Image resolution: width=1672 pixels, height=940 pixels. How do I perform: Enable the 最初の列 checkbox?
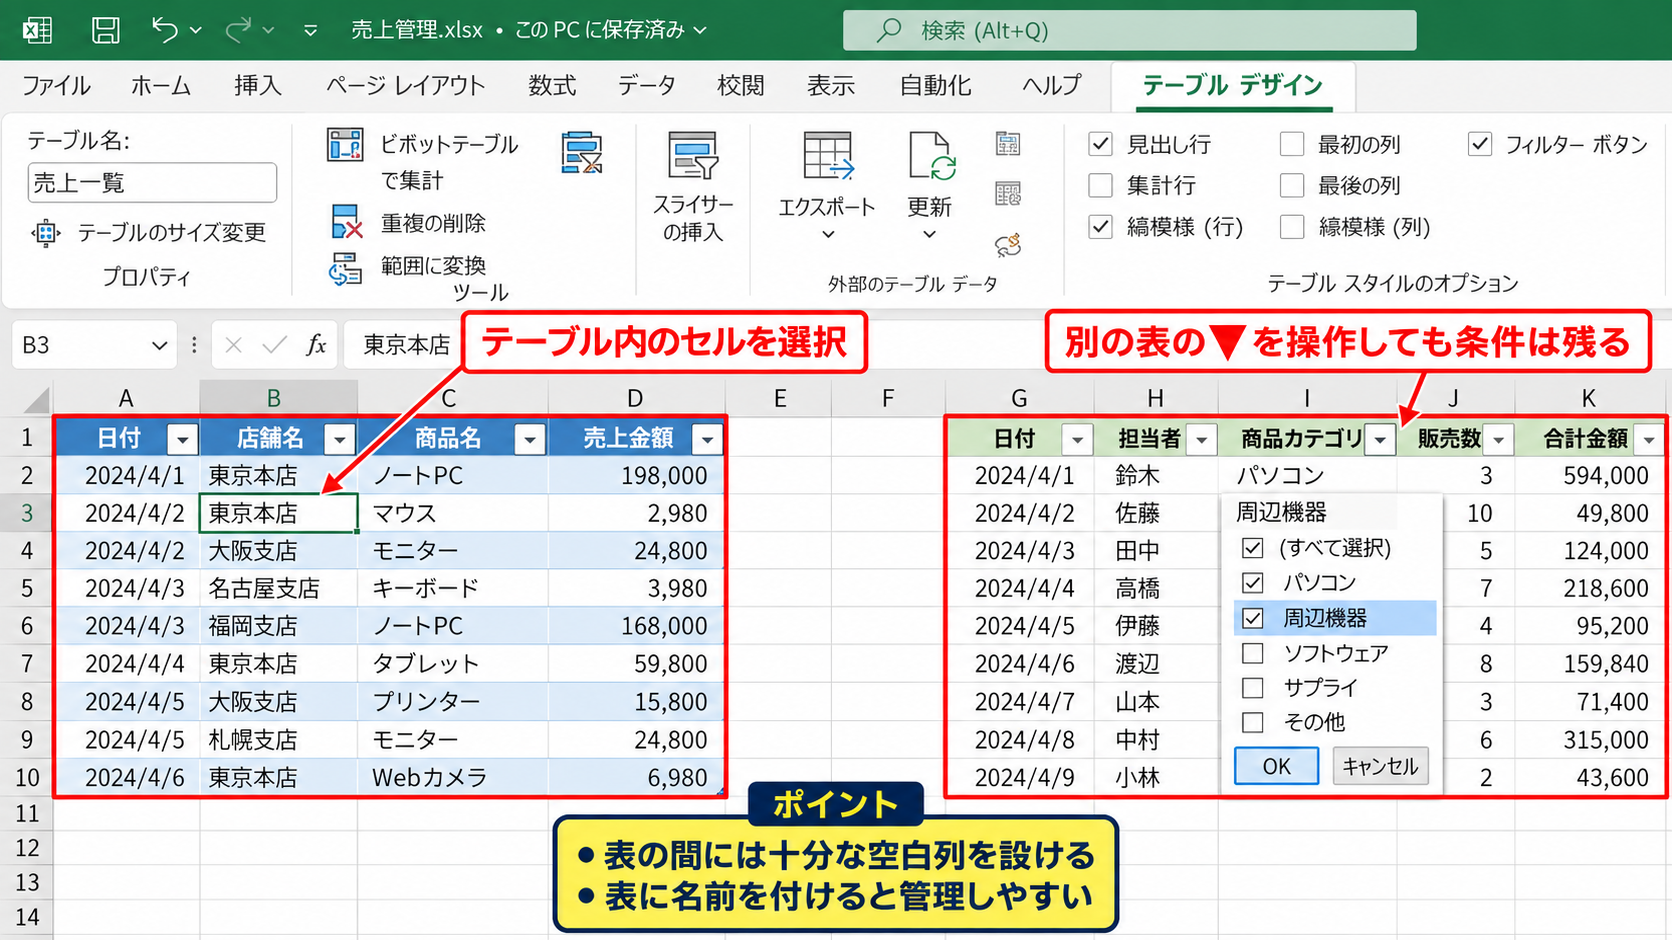(1292, 144)
